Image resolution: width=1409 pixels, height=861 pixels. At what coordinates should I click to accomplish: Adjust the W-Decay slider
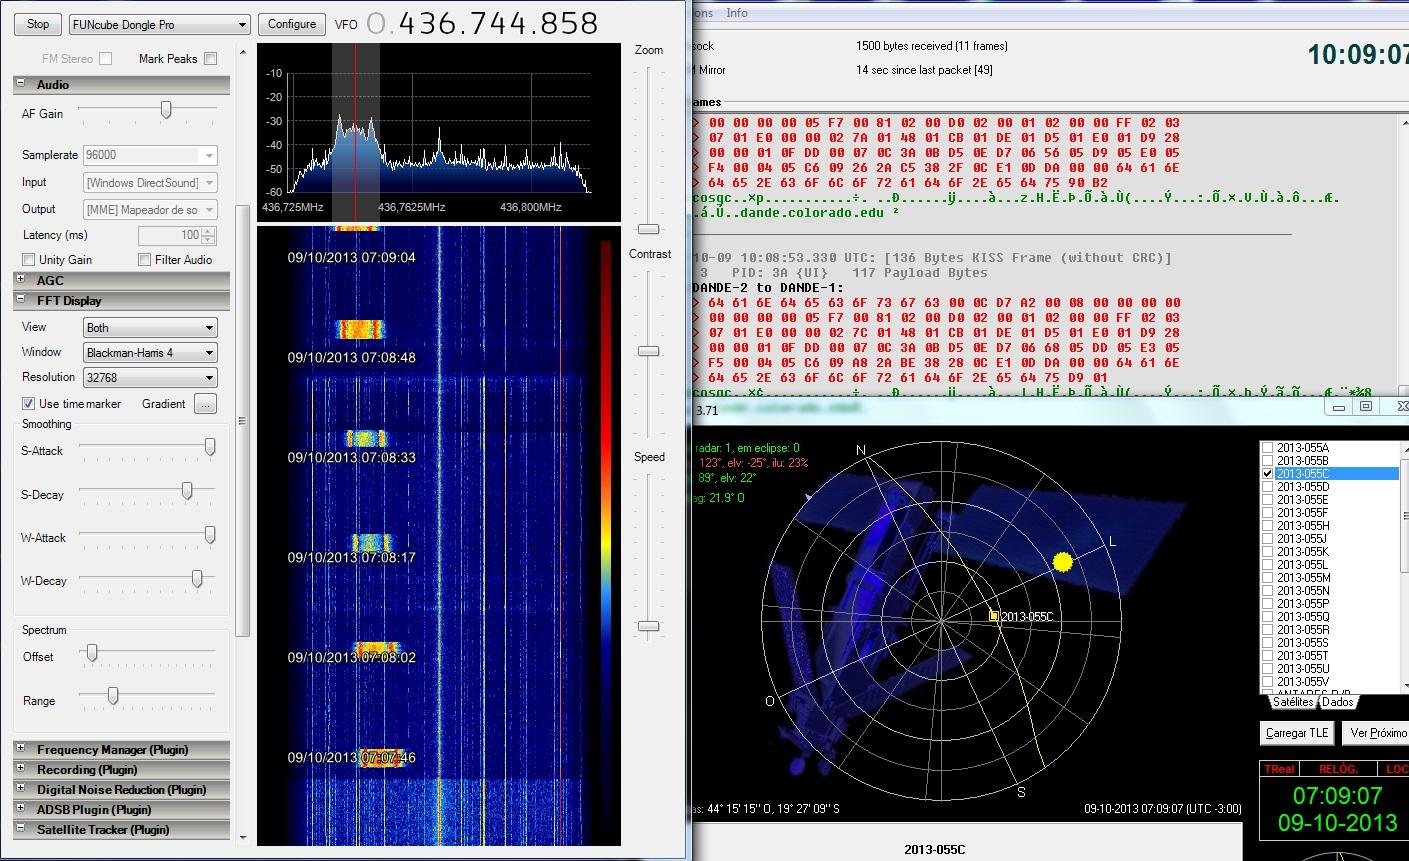click(x=197, y=578)
